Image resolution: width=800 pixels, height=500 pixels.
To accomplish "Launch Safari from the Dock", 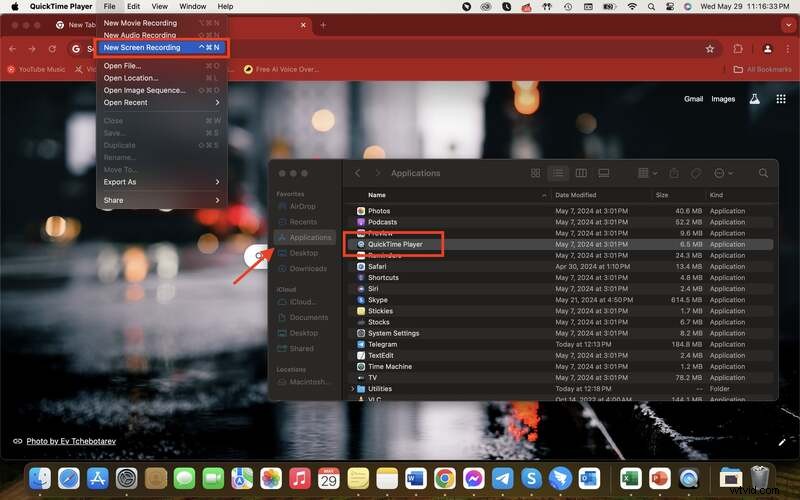I will [x=69, y=479].
